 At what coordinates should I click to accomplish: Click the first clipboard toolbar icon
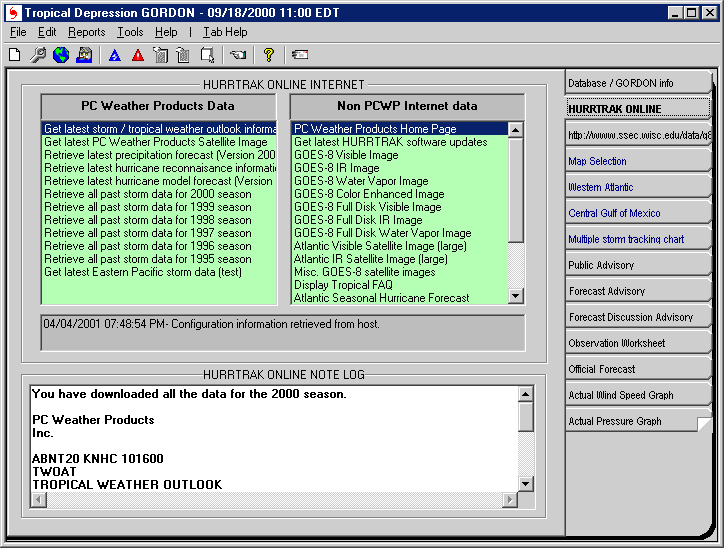coord(160,55)
